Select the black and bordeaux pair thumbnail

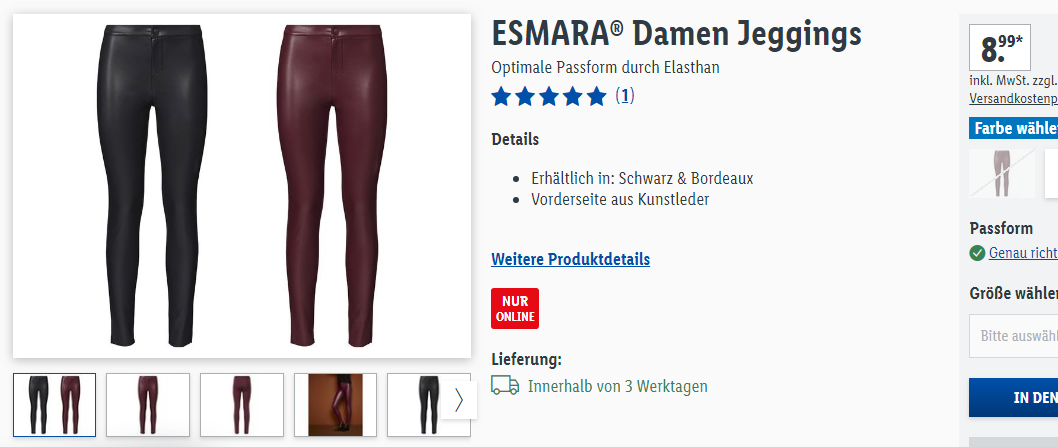tap(55, 405)
